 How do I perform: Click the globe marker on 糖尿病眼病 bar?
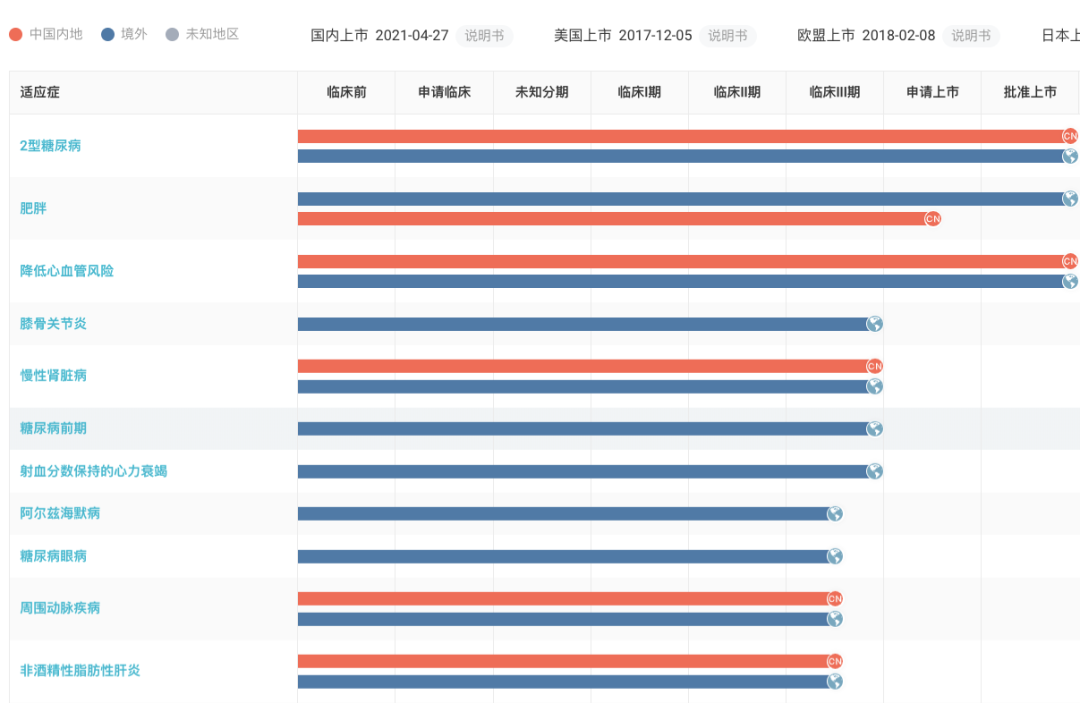834,556
